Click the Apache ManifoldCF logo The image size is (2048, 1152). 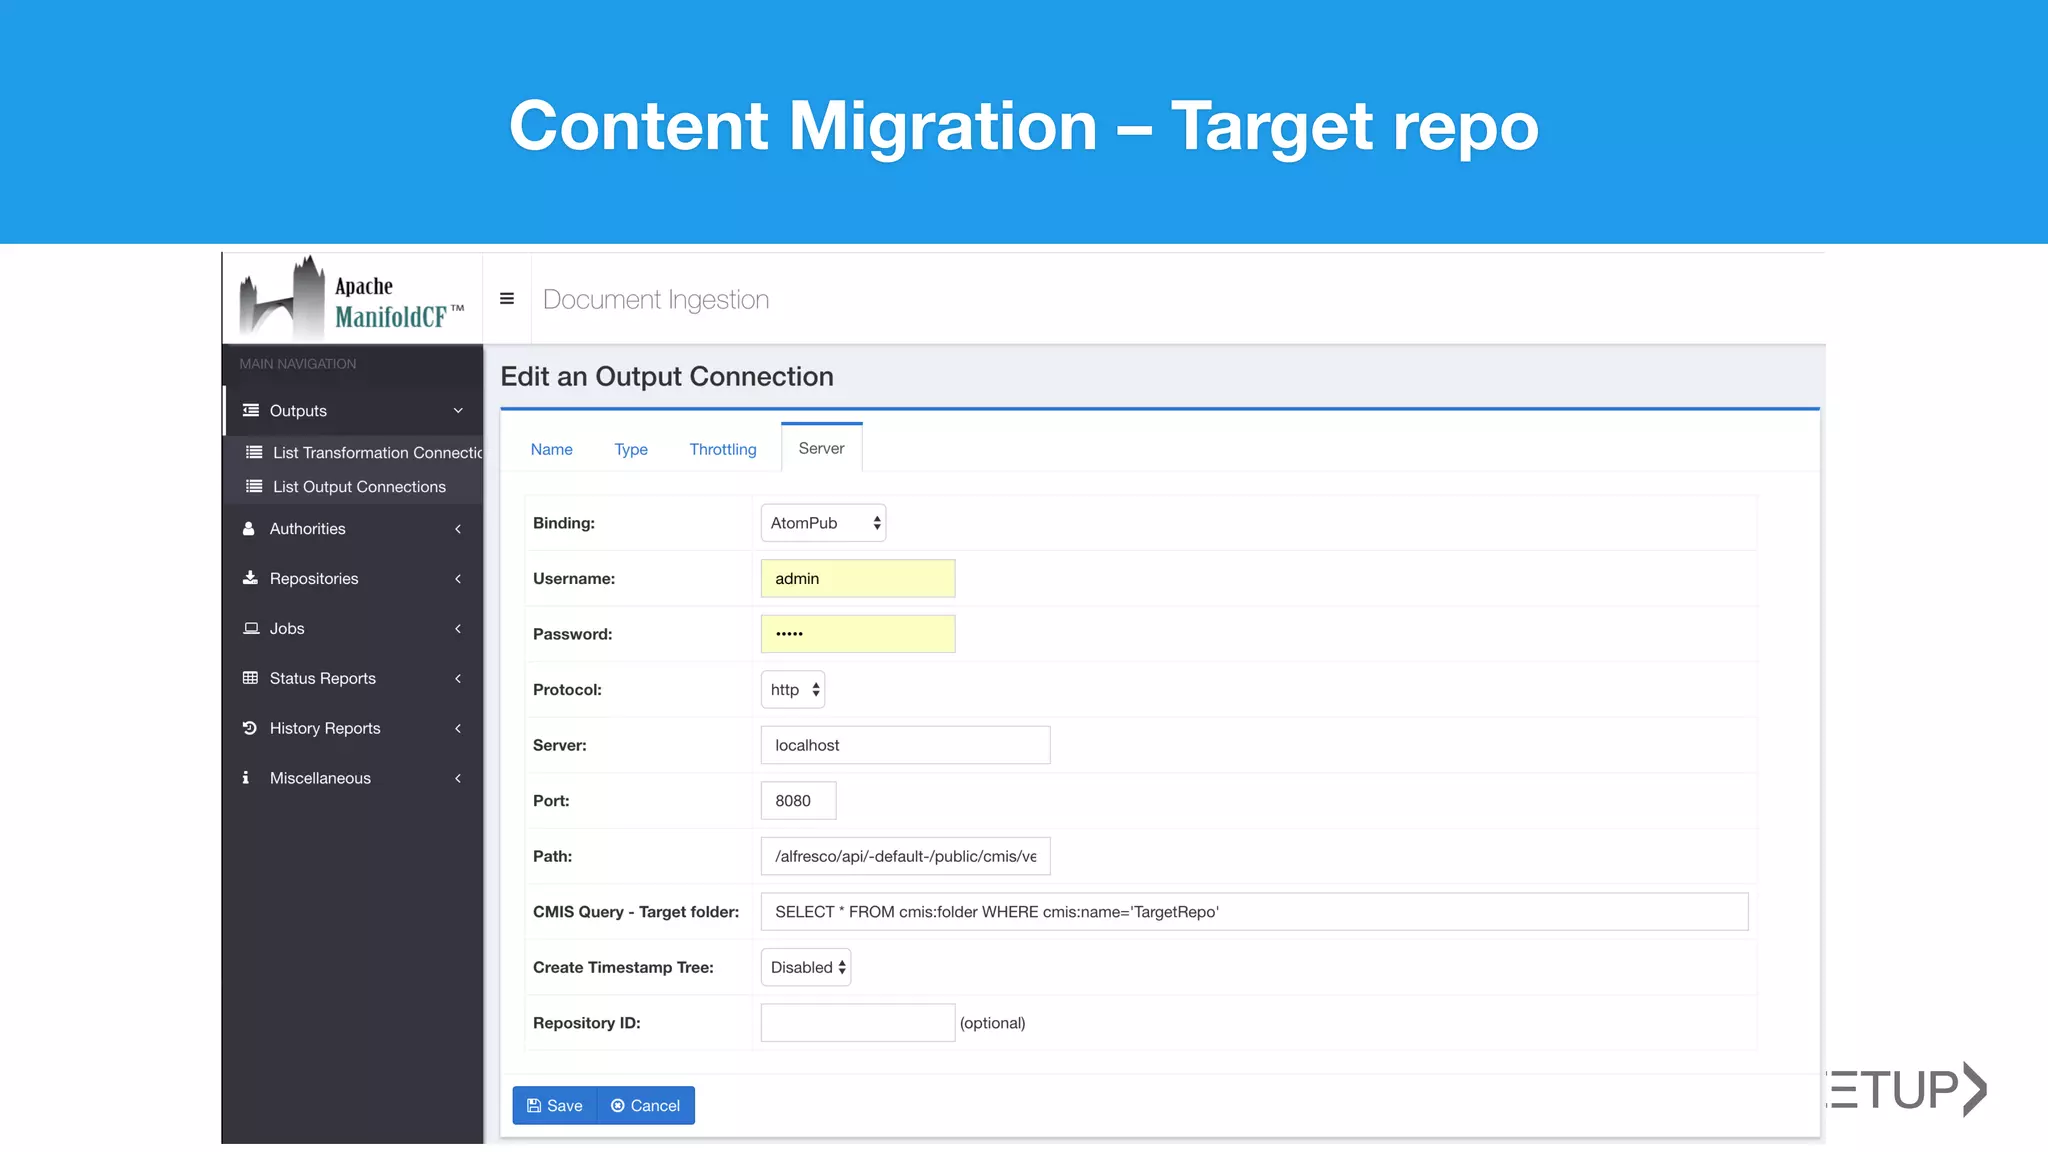[352, 299]
